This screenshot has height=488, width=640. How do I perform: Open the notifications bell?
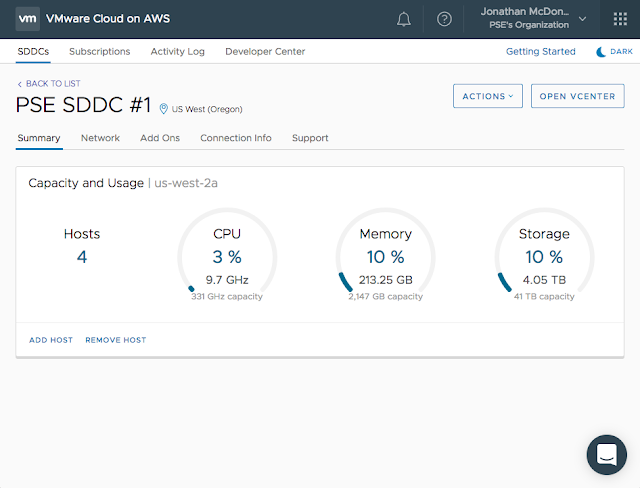(404, 19)
